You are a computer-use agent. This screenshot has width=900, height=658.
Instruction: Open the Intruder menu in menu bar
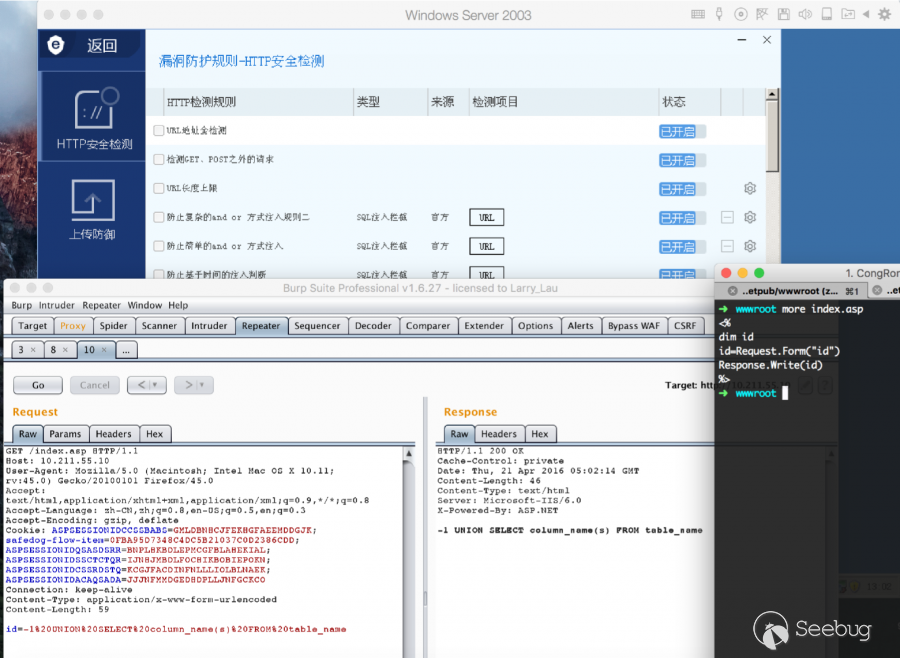56,305
